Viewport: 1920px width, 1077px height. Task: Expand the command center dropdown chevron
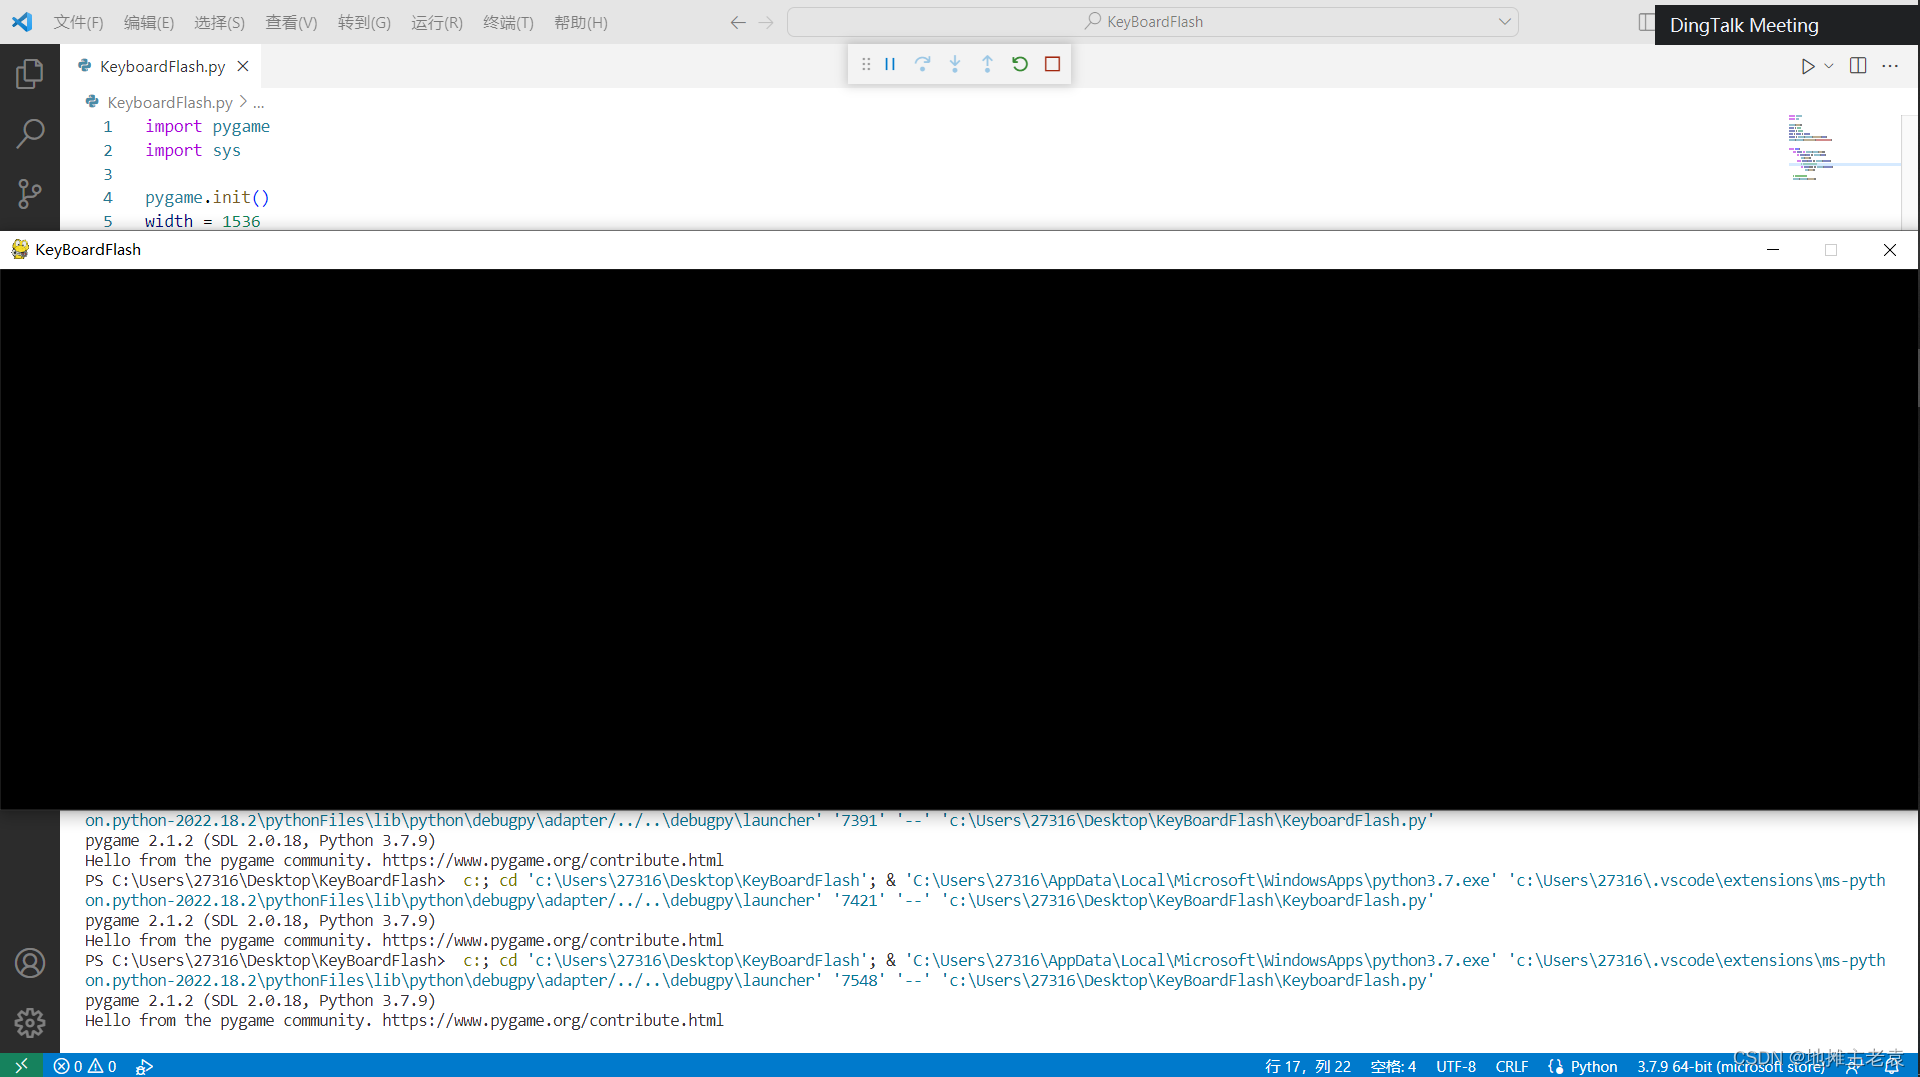(1504, 22)
